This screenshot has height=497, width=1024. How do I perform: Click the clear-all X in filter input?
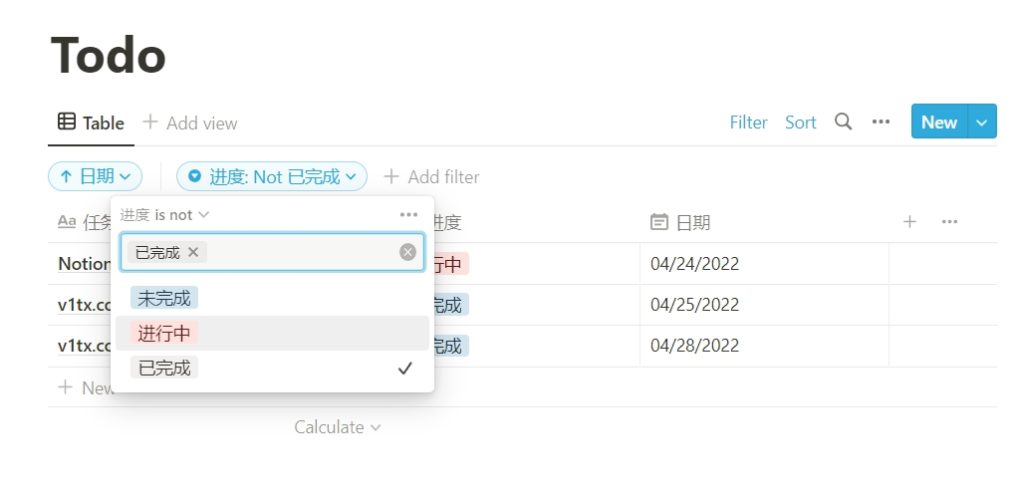[408, 252]
